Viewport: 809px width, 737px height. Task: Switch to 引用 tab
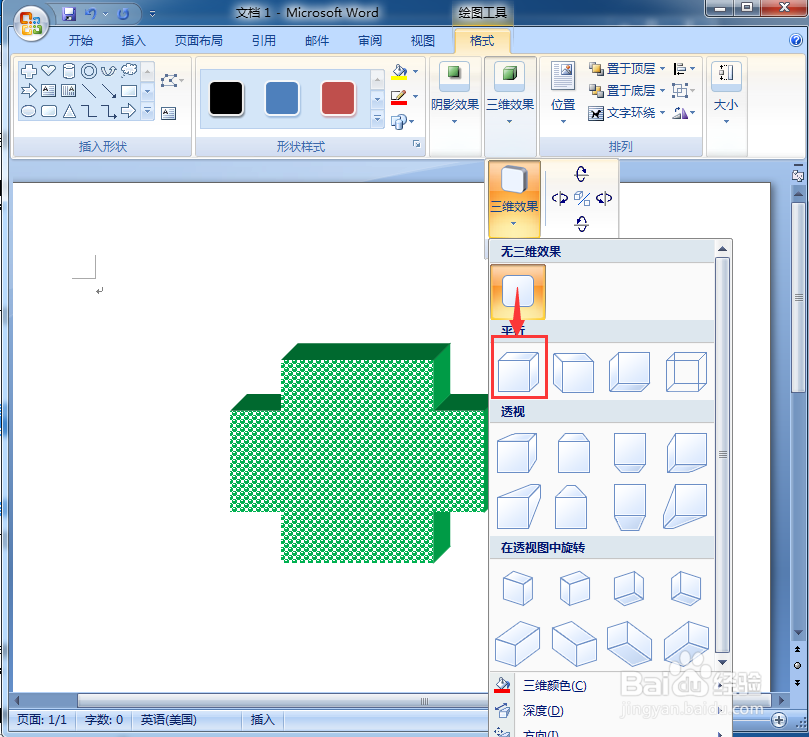click(264, 41)
